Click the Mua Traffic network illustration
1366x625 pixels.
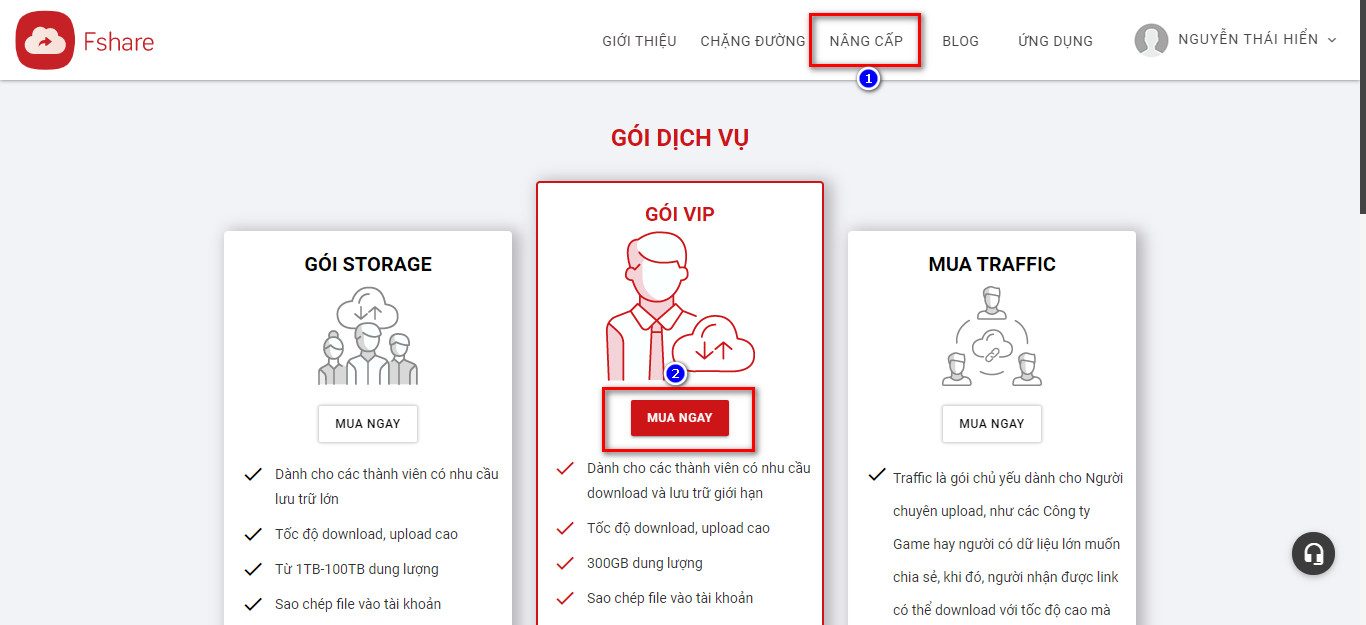tap(992, 336)
